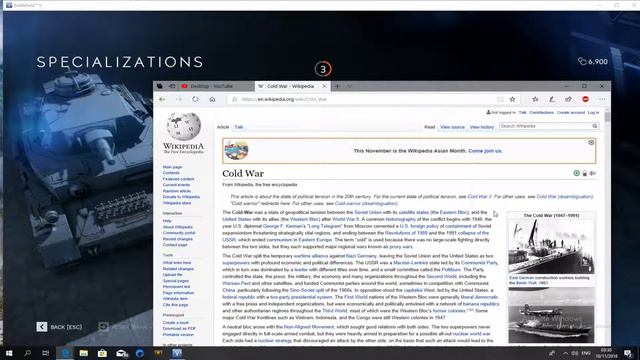
Task: Open the notification center icon
Action: click(628, 353)
